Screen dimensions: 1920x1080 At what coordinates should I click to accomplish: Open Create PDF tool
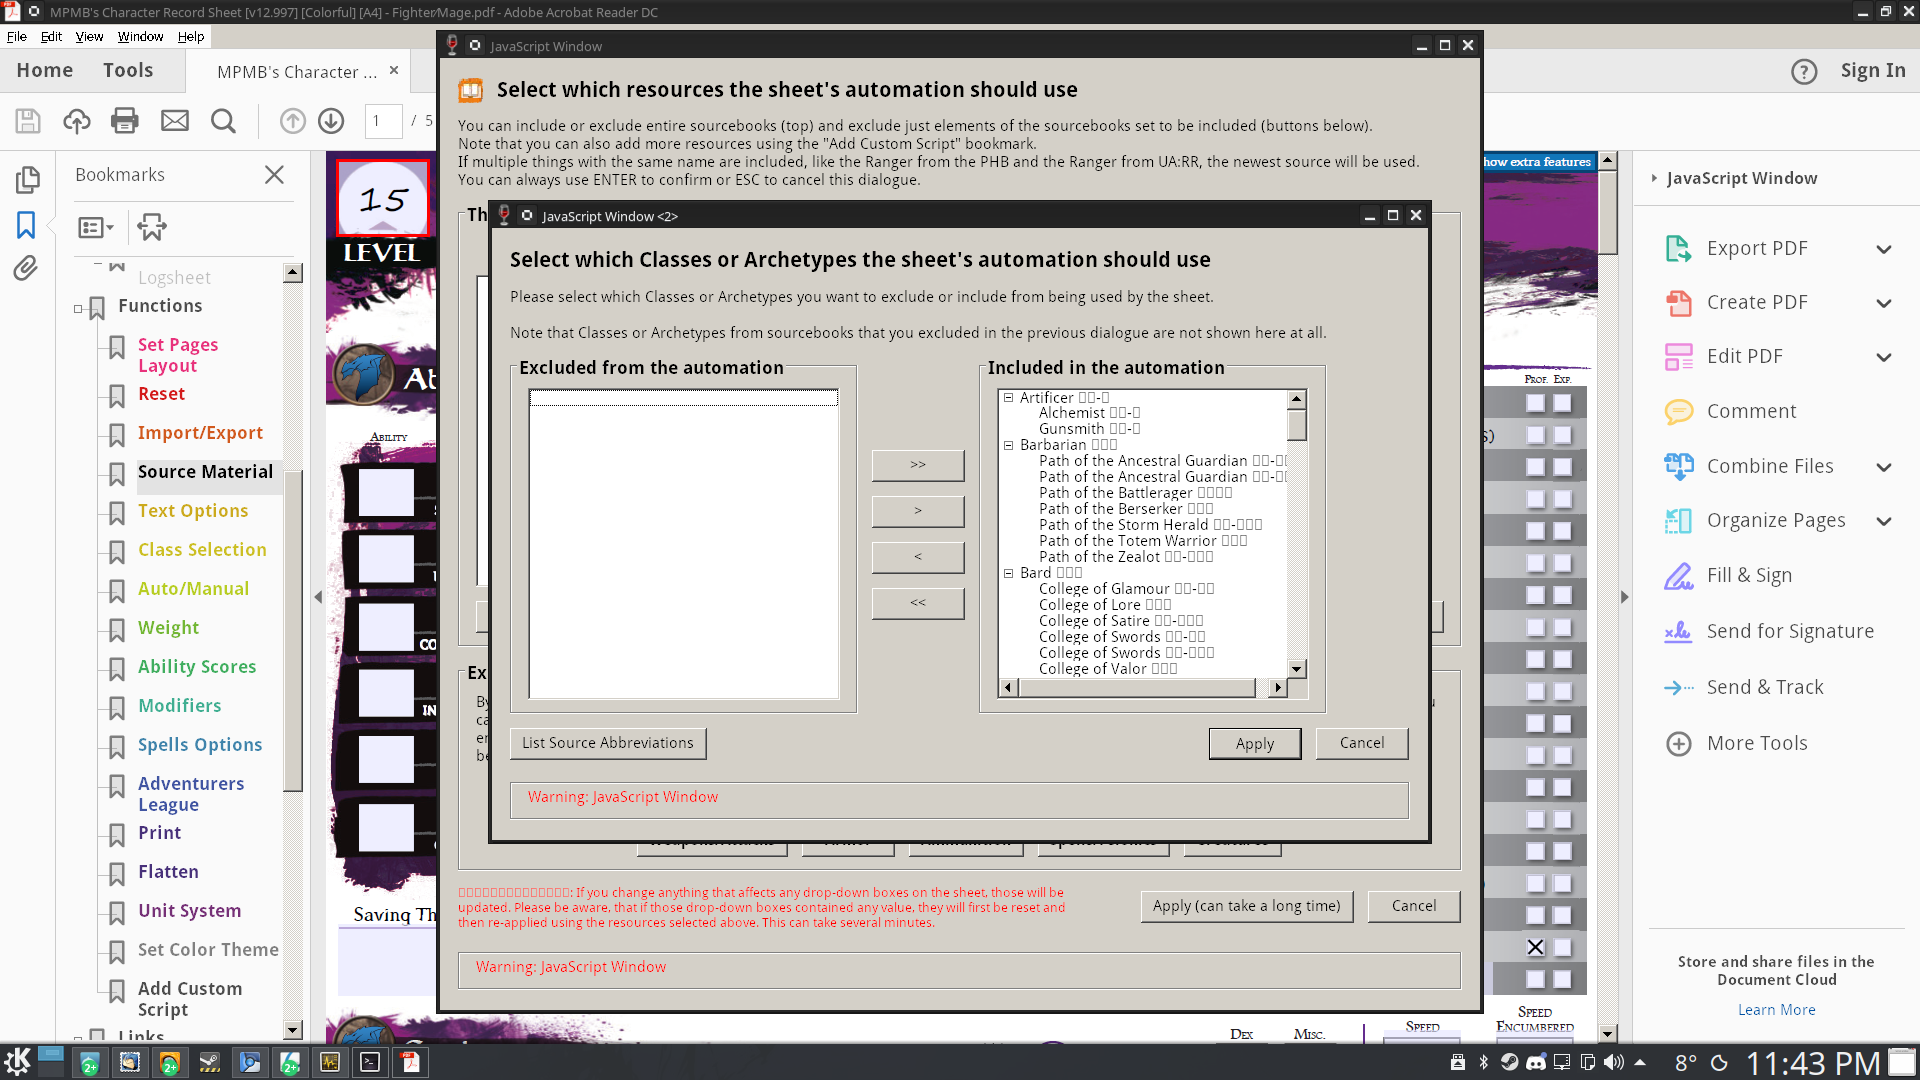[1756, 302]
